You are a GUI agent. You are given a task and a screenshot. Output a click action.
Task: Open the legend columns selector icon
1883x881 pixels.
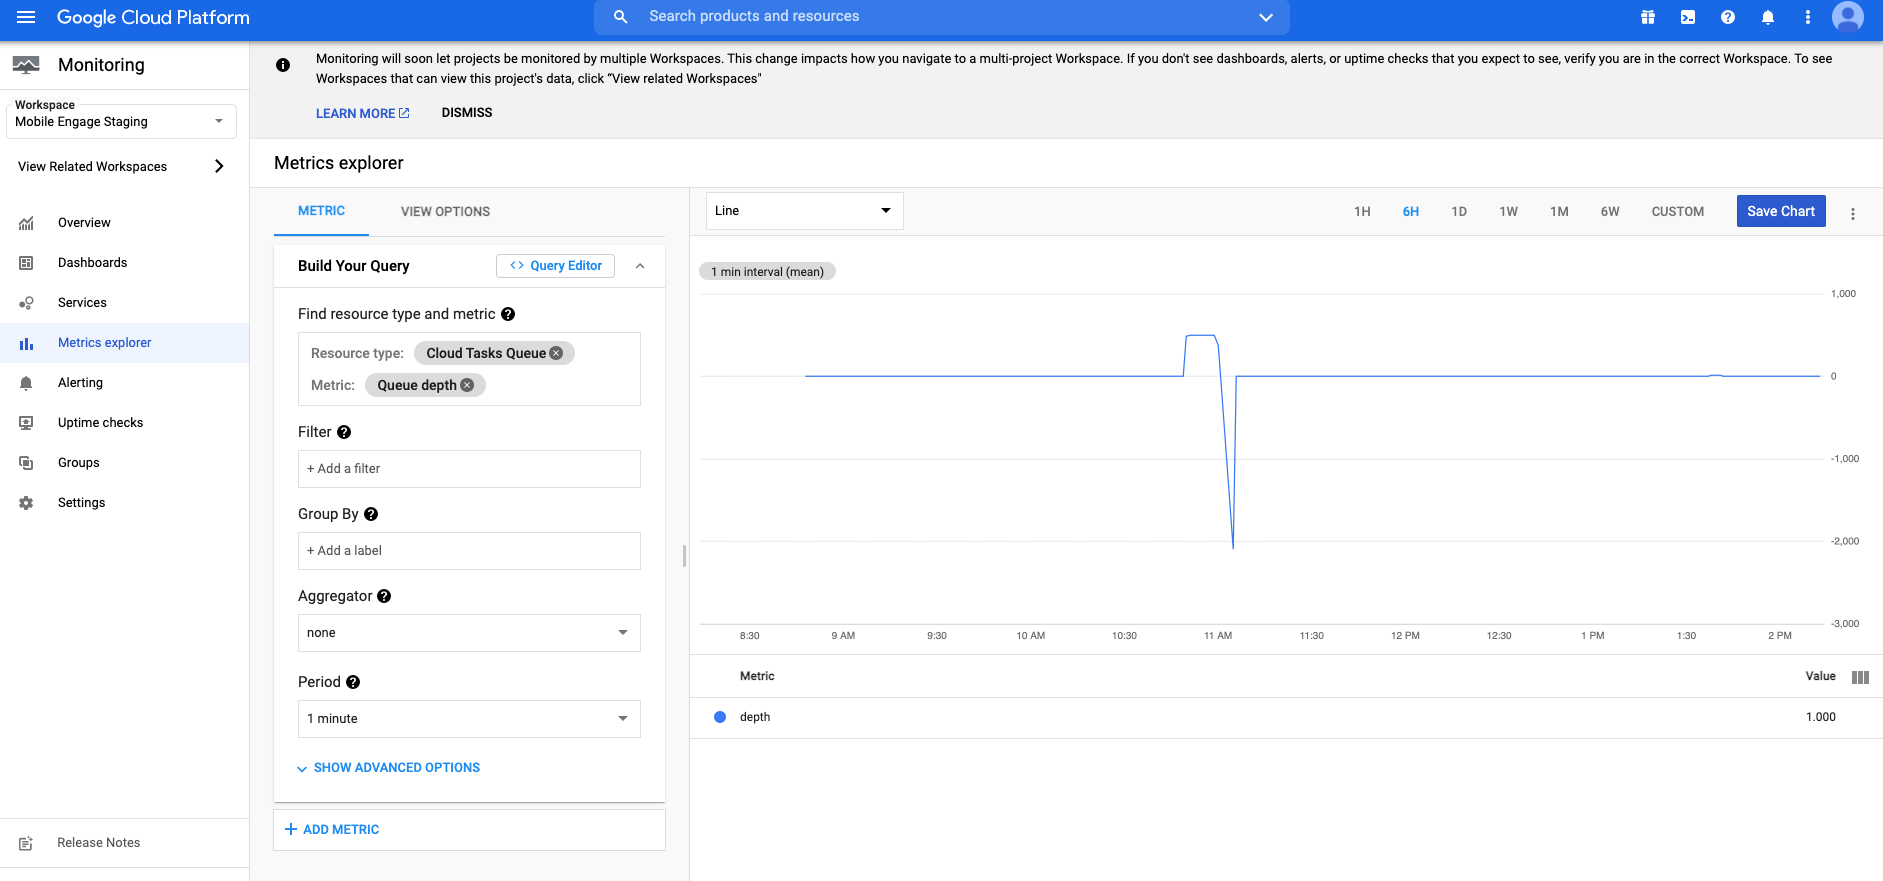click(x=1860, y=677)
